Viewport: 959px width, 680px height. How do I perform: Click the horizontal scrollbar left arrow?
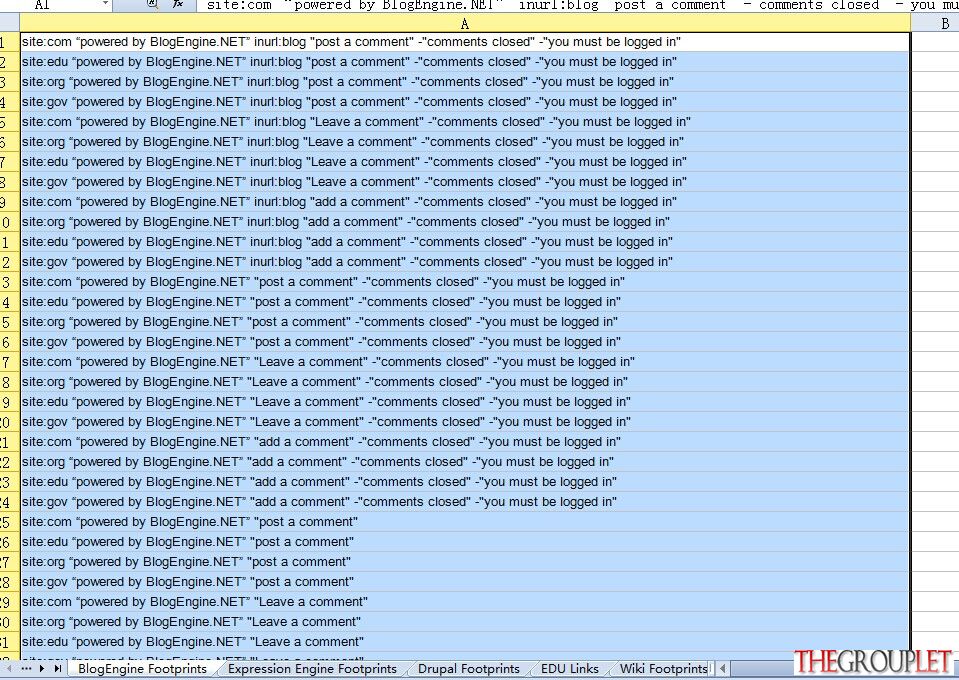click(x=722, y=669)
